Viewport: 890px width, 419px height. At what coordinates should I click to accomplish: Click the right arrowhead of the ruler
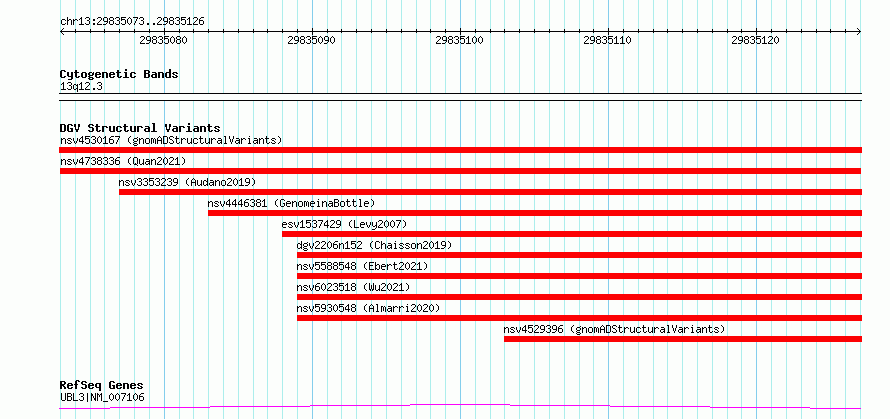tap(859, 31)
